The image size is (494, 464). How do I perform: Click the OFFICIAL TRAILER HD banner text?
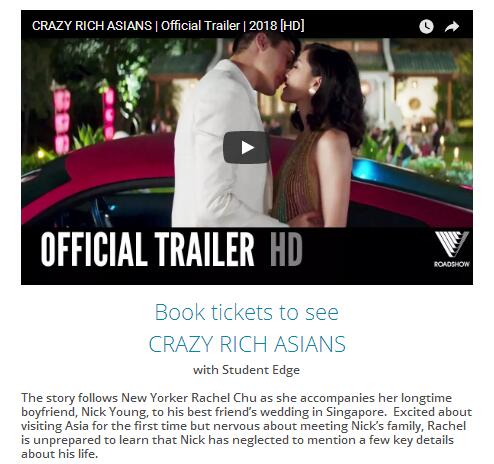[172, 249]
